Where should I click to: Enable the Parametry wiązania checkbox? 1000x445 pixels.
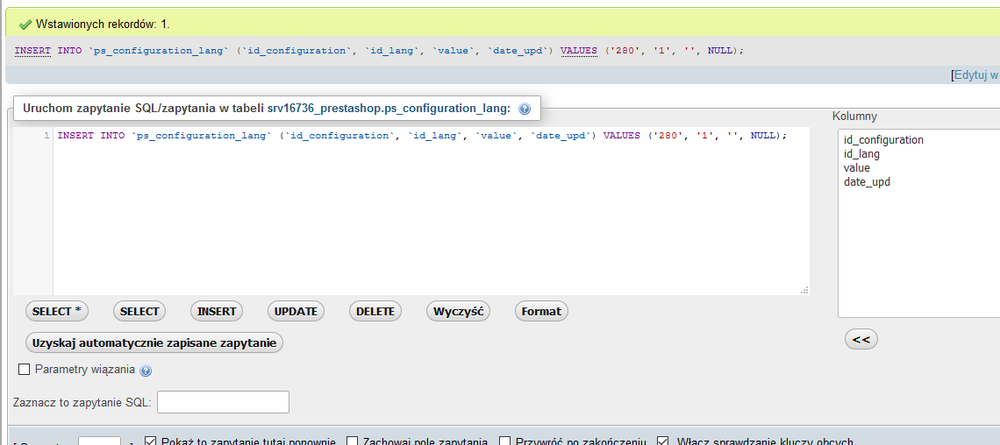pyautogui.click(x=24, y=369)
